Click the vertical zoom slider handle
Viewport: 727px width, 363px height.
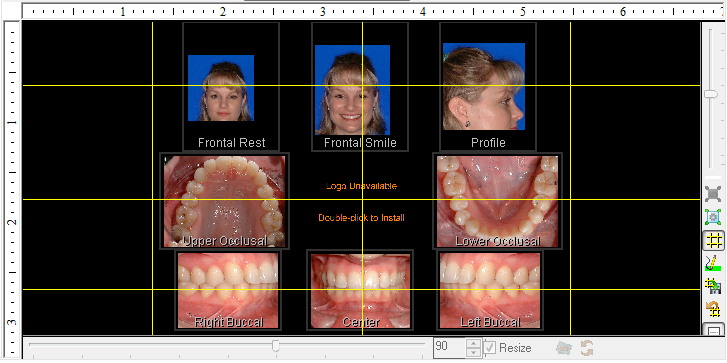pyautogui.click(x=711, y=94)
